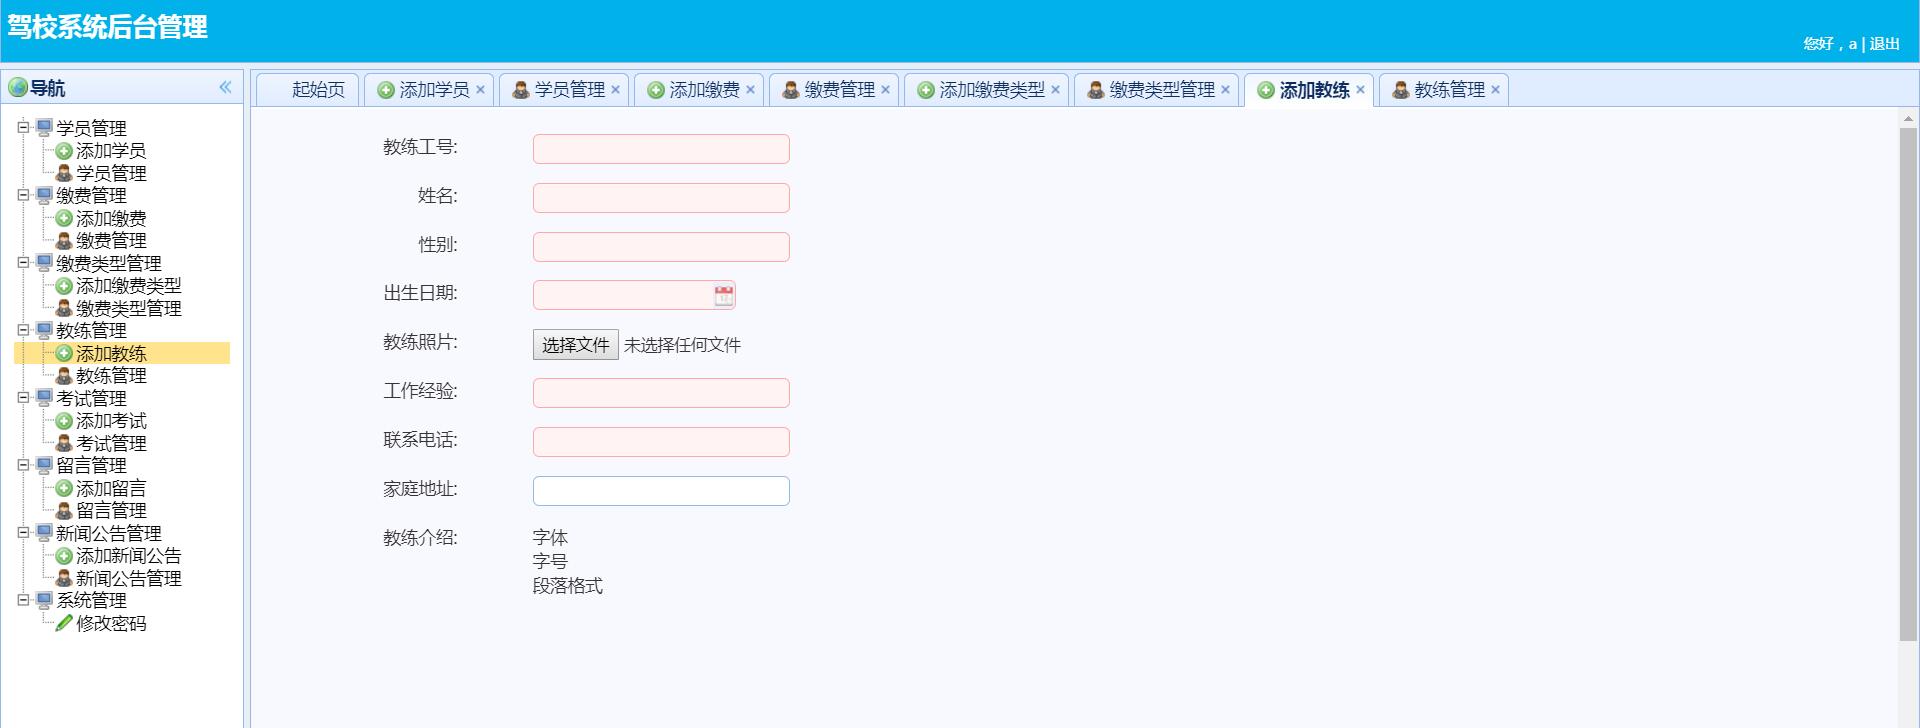Open 添加考试 in the navigation tree
1920x728 pixels.
click(111, 421)
